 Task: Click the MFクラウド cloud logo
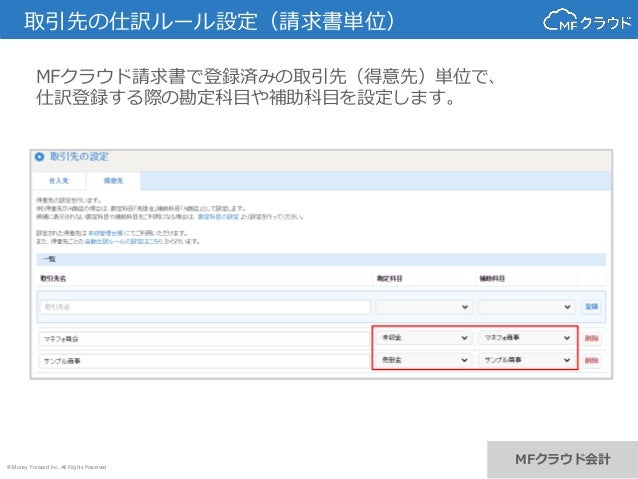tap(586, 20)
